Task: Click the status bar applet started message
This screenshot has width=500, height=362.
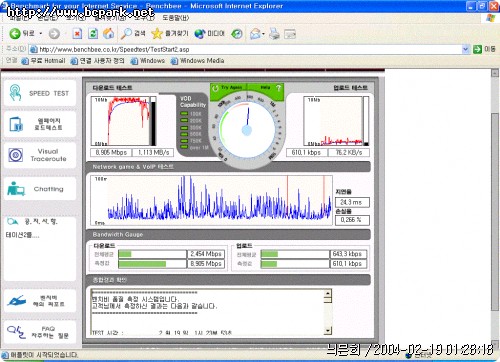Action: (40, 355)
